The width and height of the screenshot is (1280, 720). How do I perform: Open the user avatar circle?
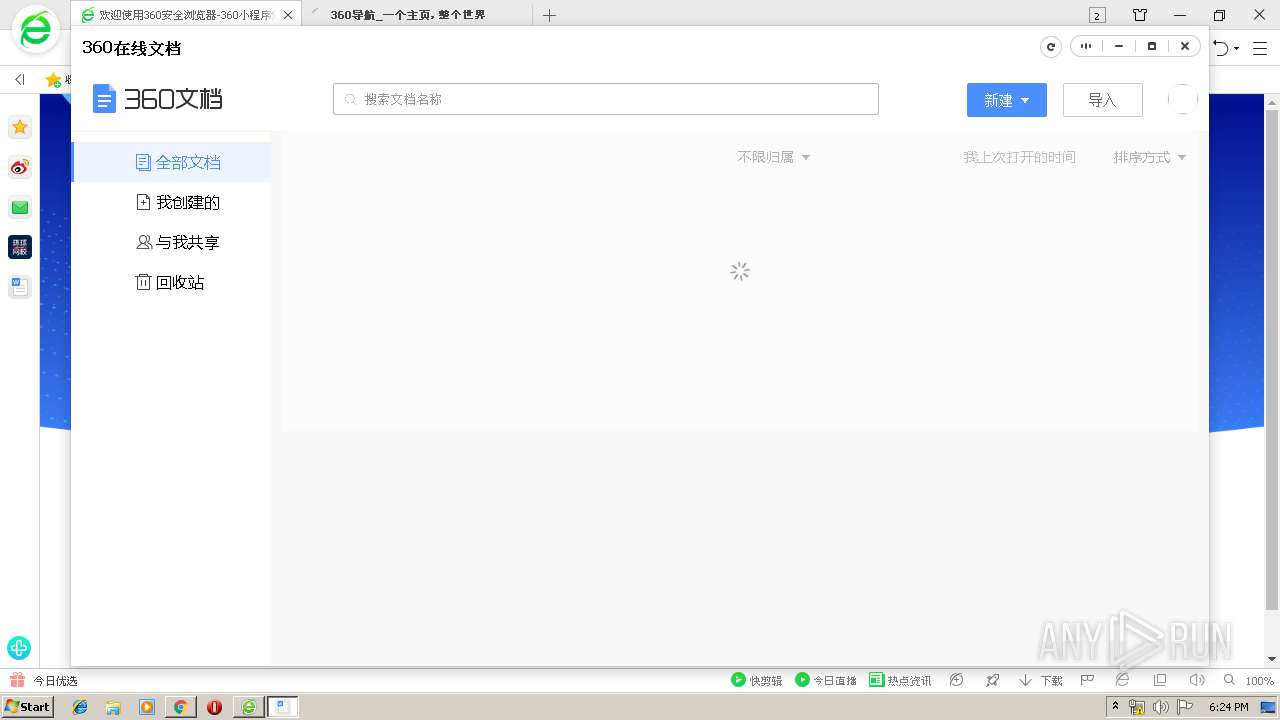pos(1183,99)
